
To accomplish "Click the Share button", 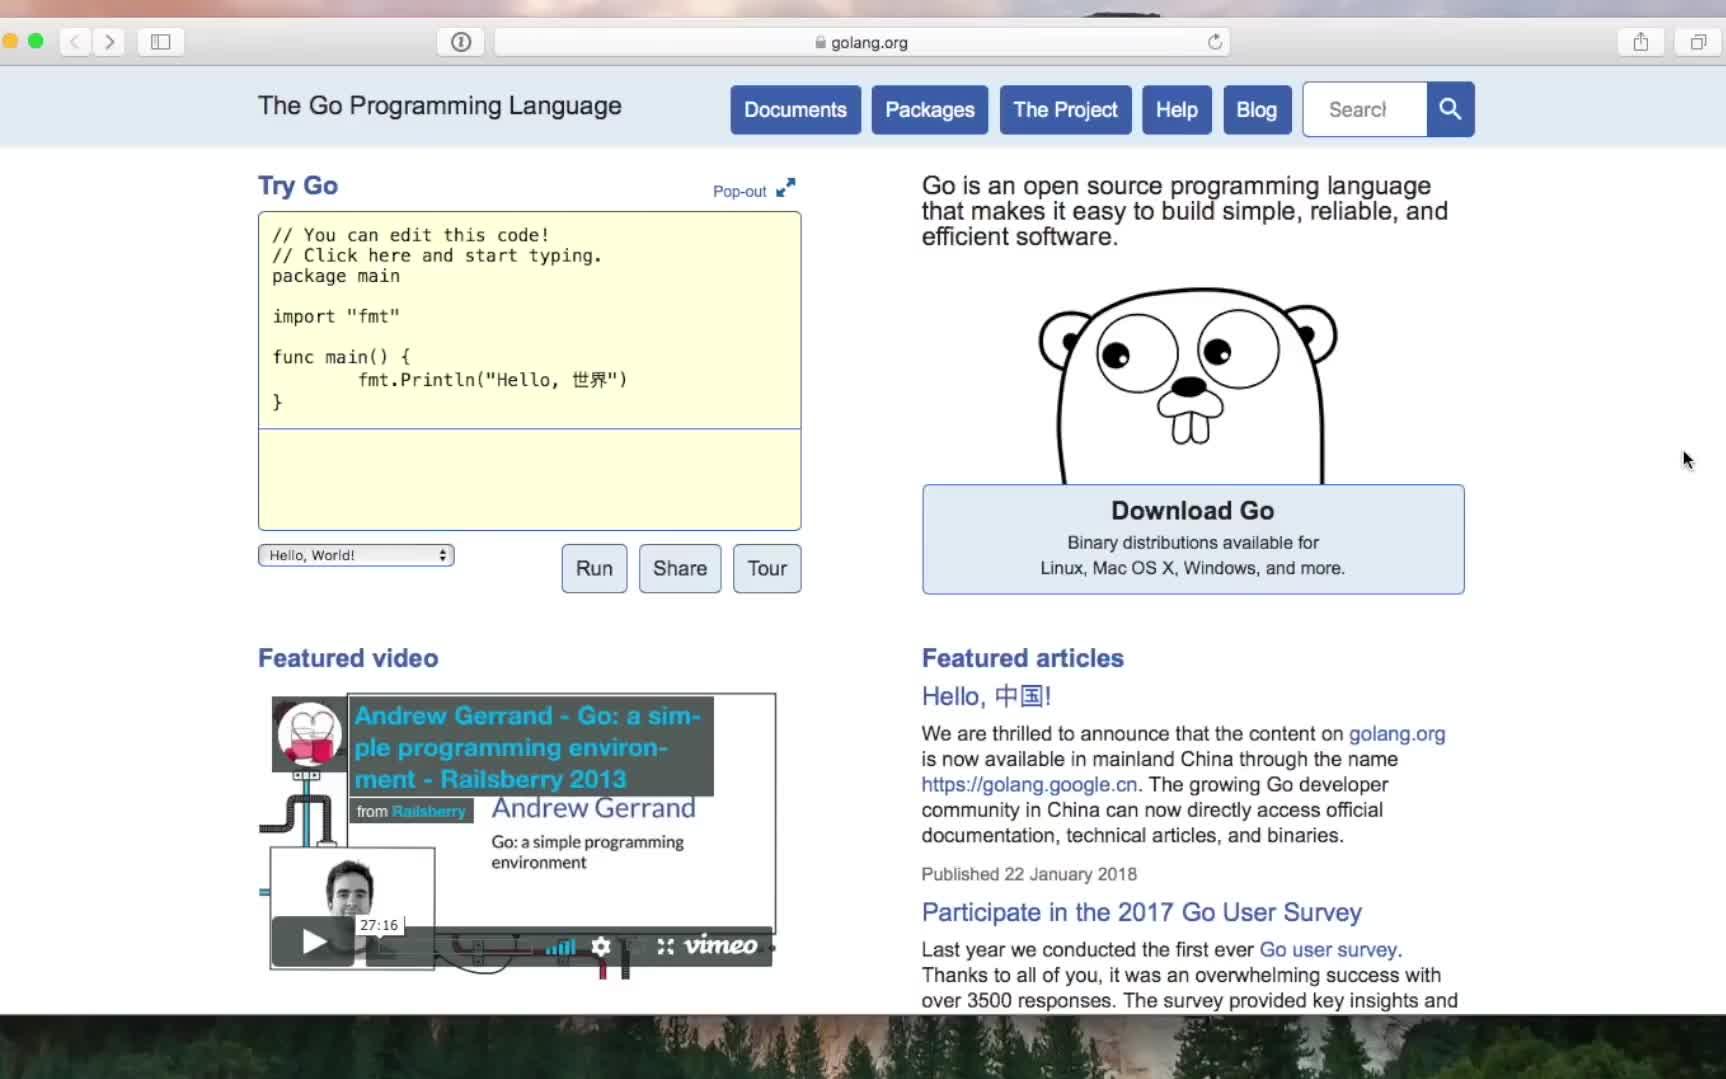I will (680, 568).
